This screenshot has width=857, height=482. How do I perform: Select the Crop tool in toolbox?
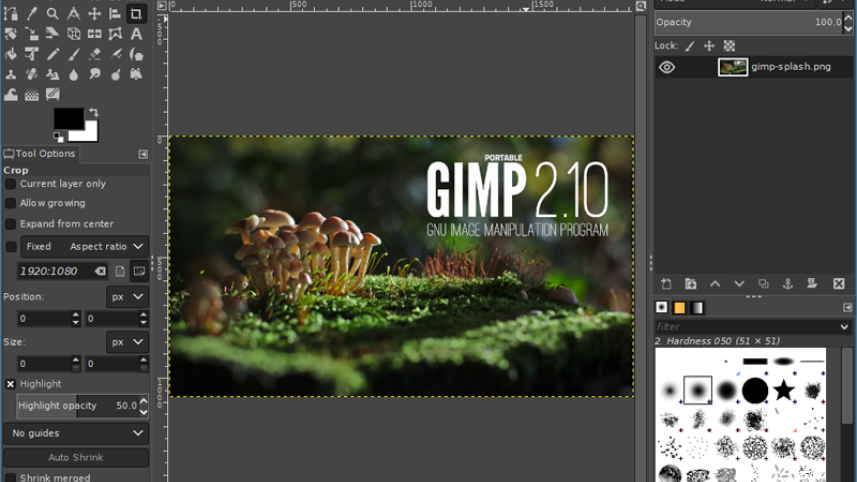(x=137, y=13)
